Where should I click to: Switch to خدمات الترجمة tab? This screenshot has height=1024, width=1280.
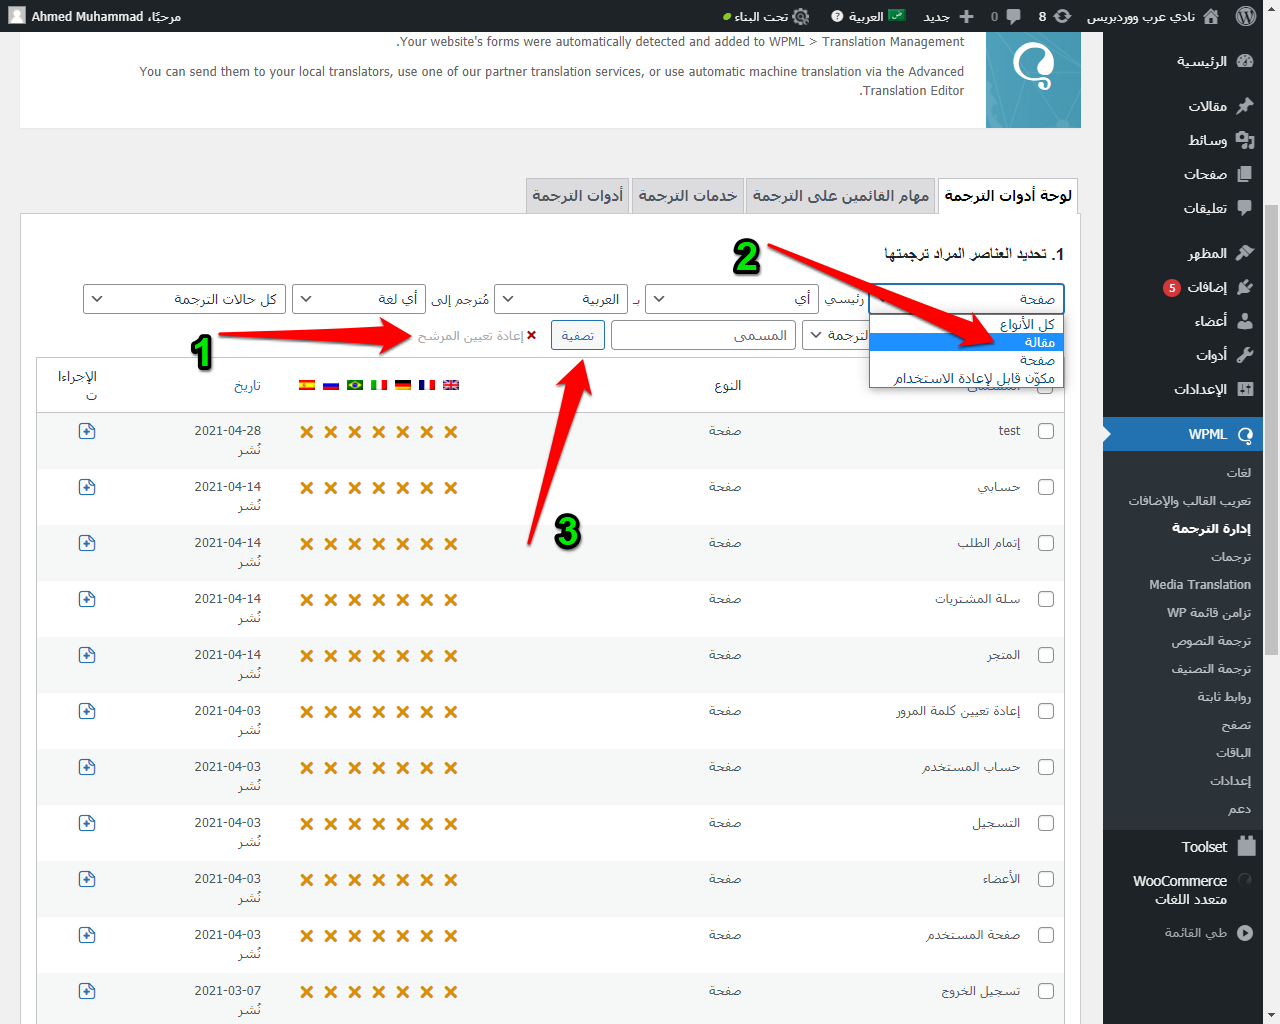point(687,196)
